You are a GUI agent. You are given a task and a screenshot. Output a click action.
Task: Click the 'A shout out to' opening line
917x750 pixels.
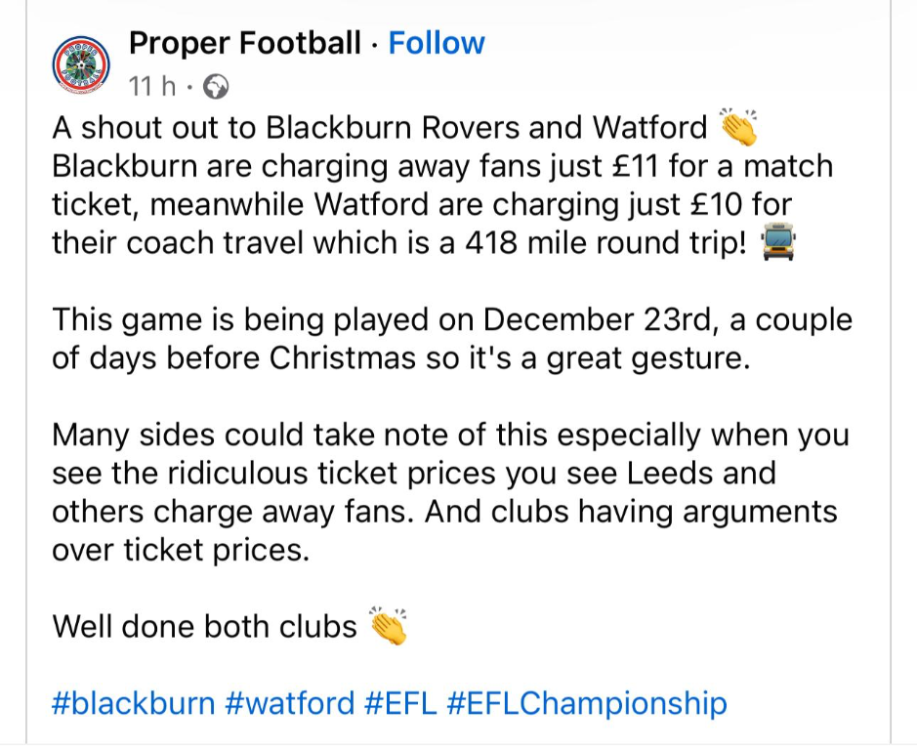158,128
